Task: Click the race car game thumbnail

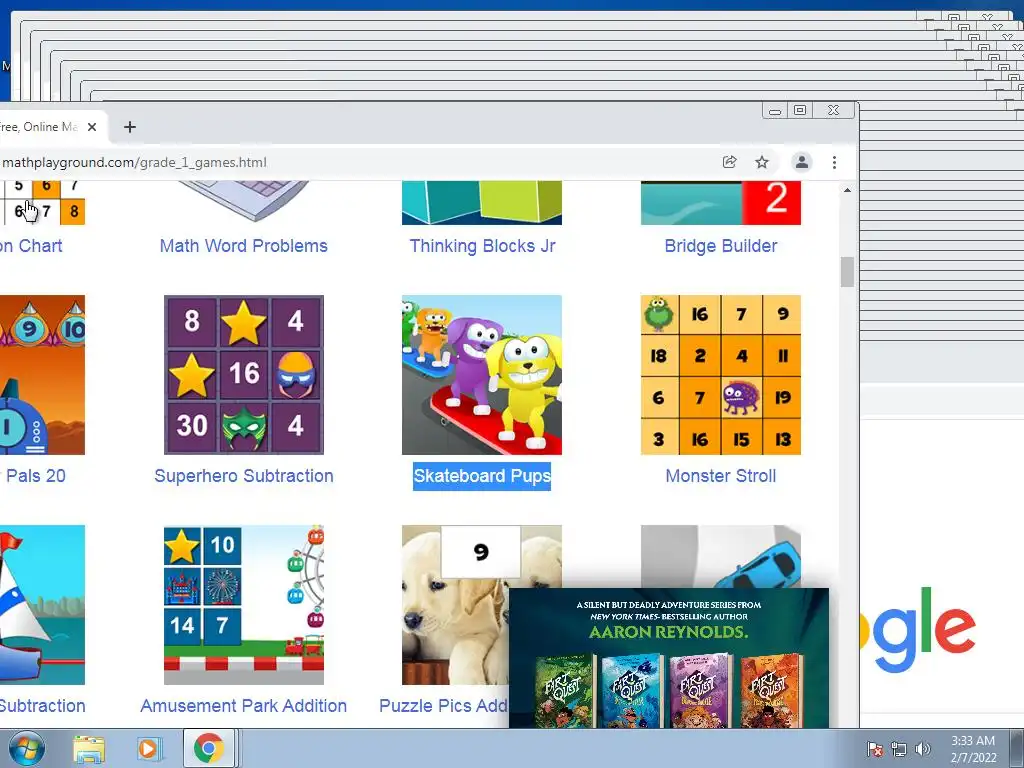Action: pyautogui.click(x=720, y=556)
